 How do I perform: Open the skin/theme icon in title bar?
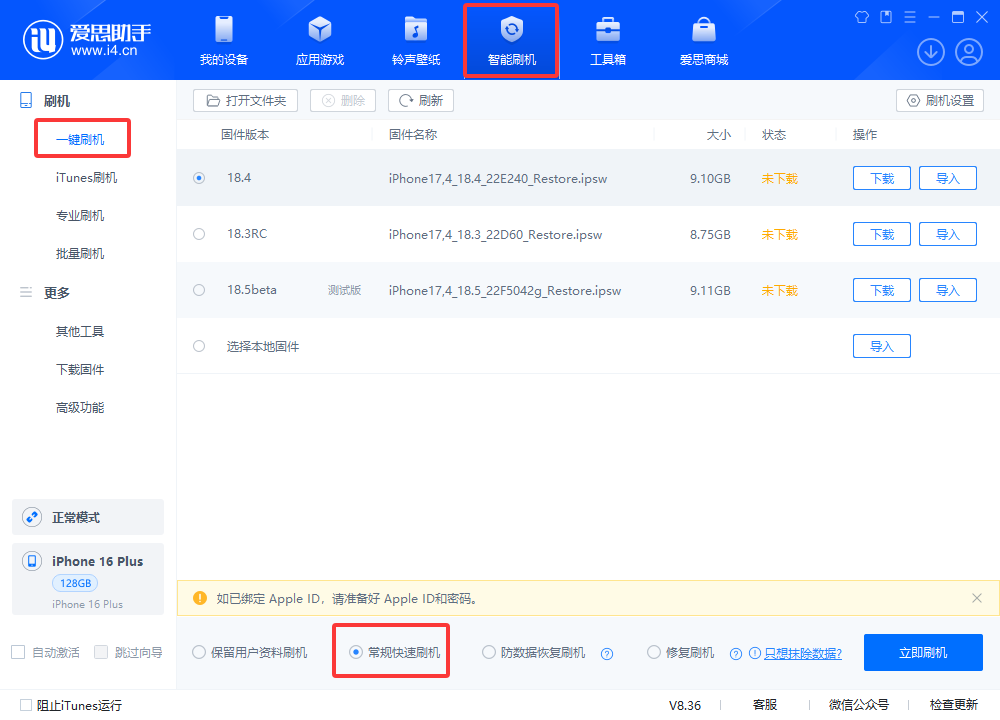(861, 17)
